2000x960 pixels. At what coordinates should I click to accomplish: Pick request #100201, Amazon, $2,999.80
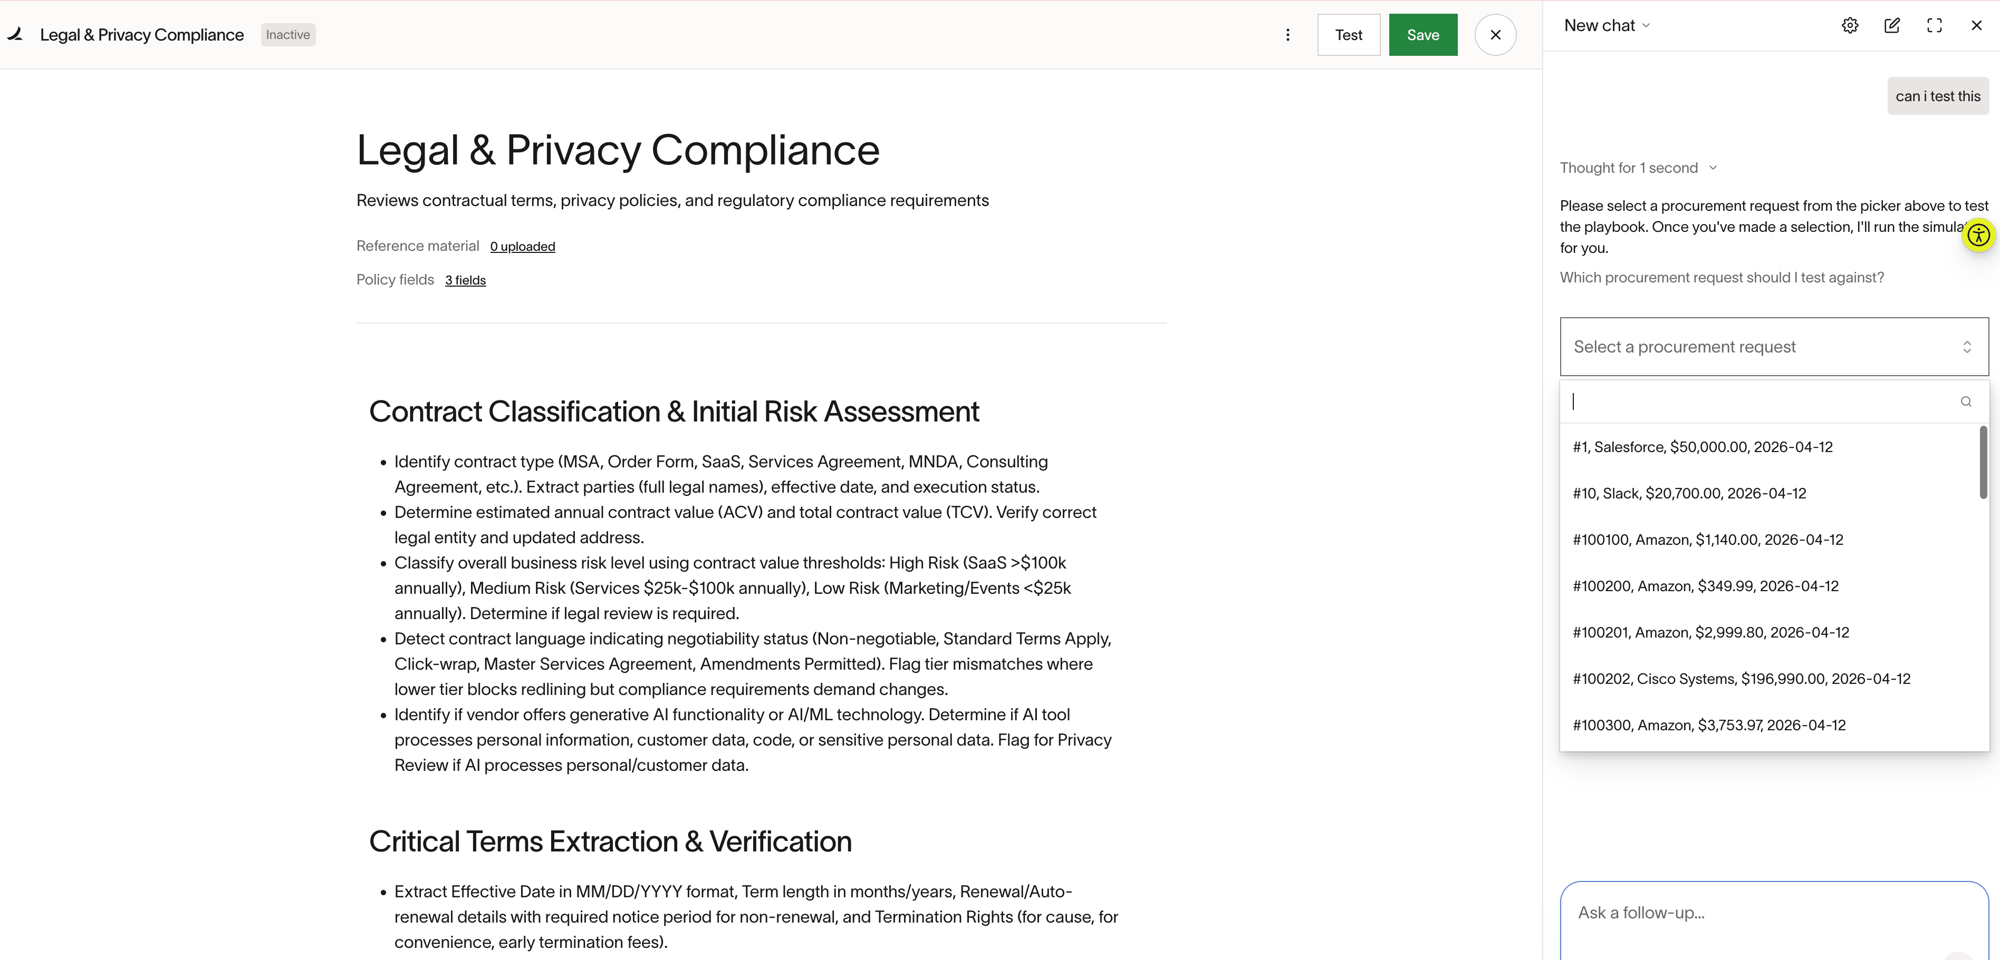tap(1769, 633)
